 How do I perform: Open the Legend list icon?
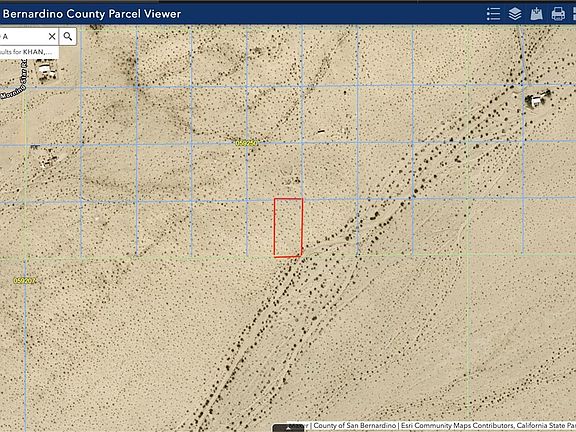[493, 14]
